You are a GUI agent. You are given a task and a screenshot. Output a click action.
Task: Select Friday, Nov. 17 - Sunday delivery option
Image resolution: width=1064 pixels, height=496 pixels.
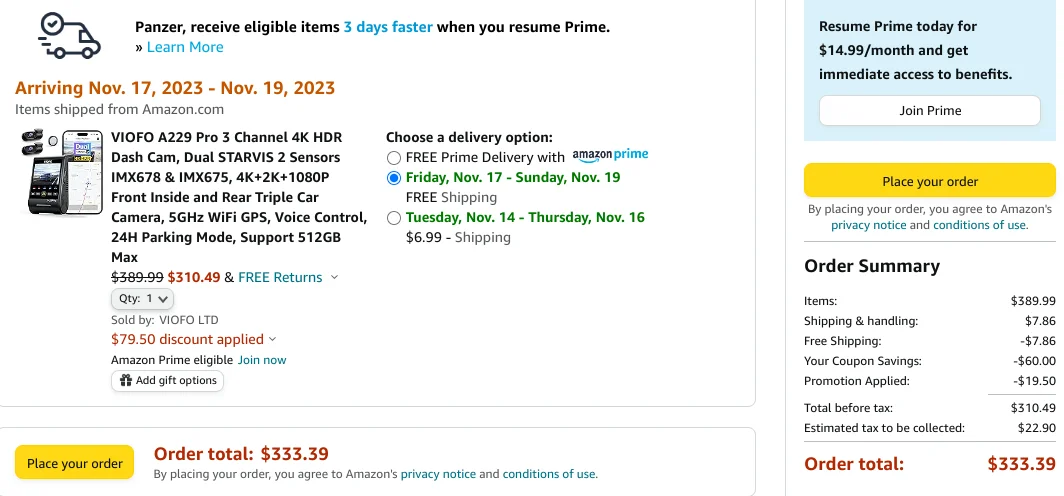(x=394, y=178)
